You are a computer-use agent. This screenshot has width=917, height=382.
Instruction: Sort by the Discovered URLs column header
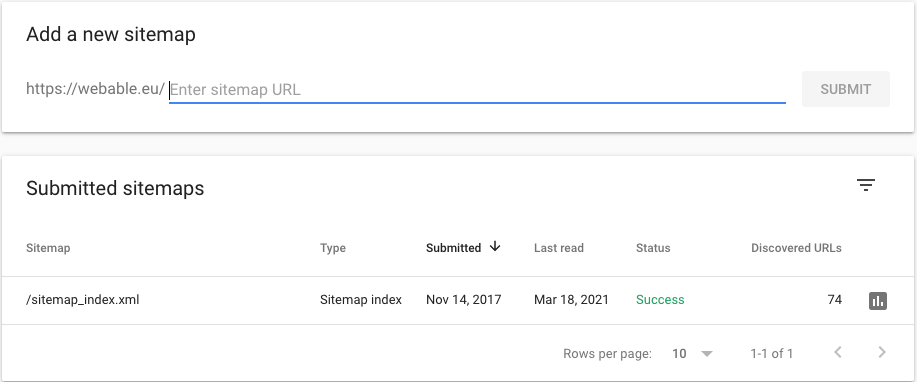click(796, 247)
